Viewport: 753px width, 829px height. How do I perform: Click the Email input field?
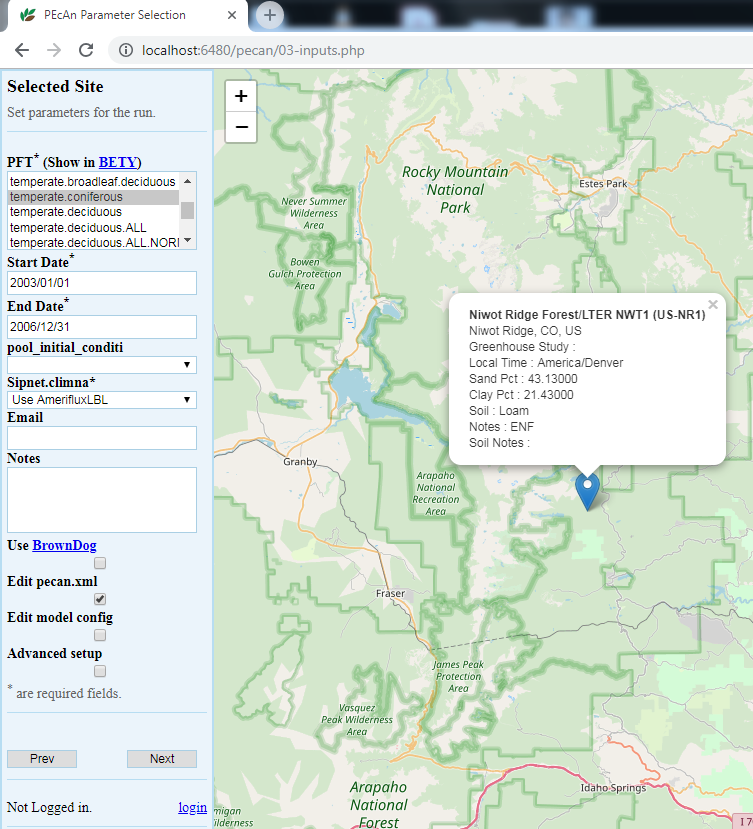coord(101,438)
